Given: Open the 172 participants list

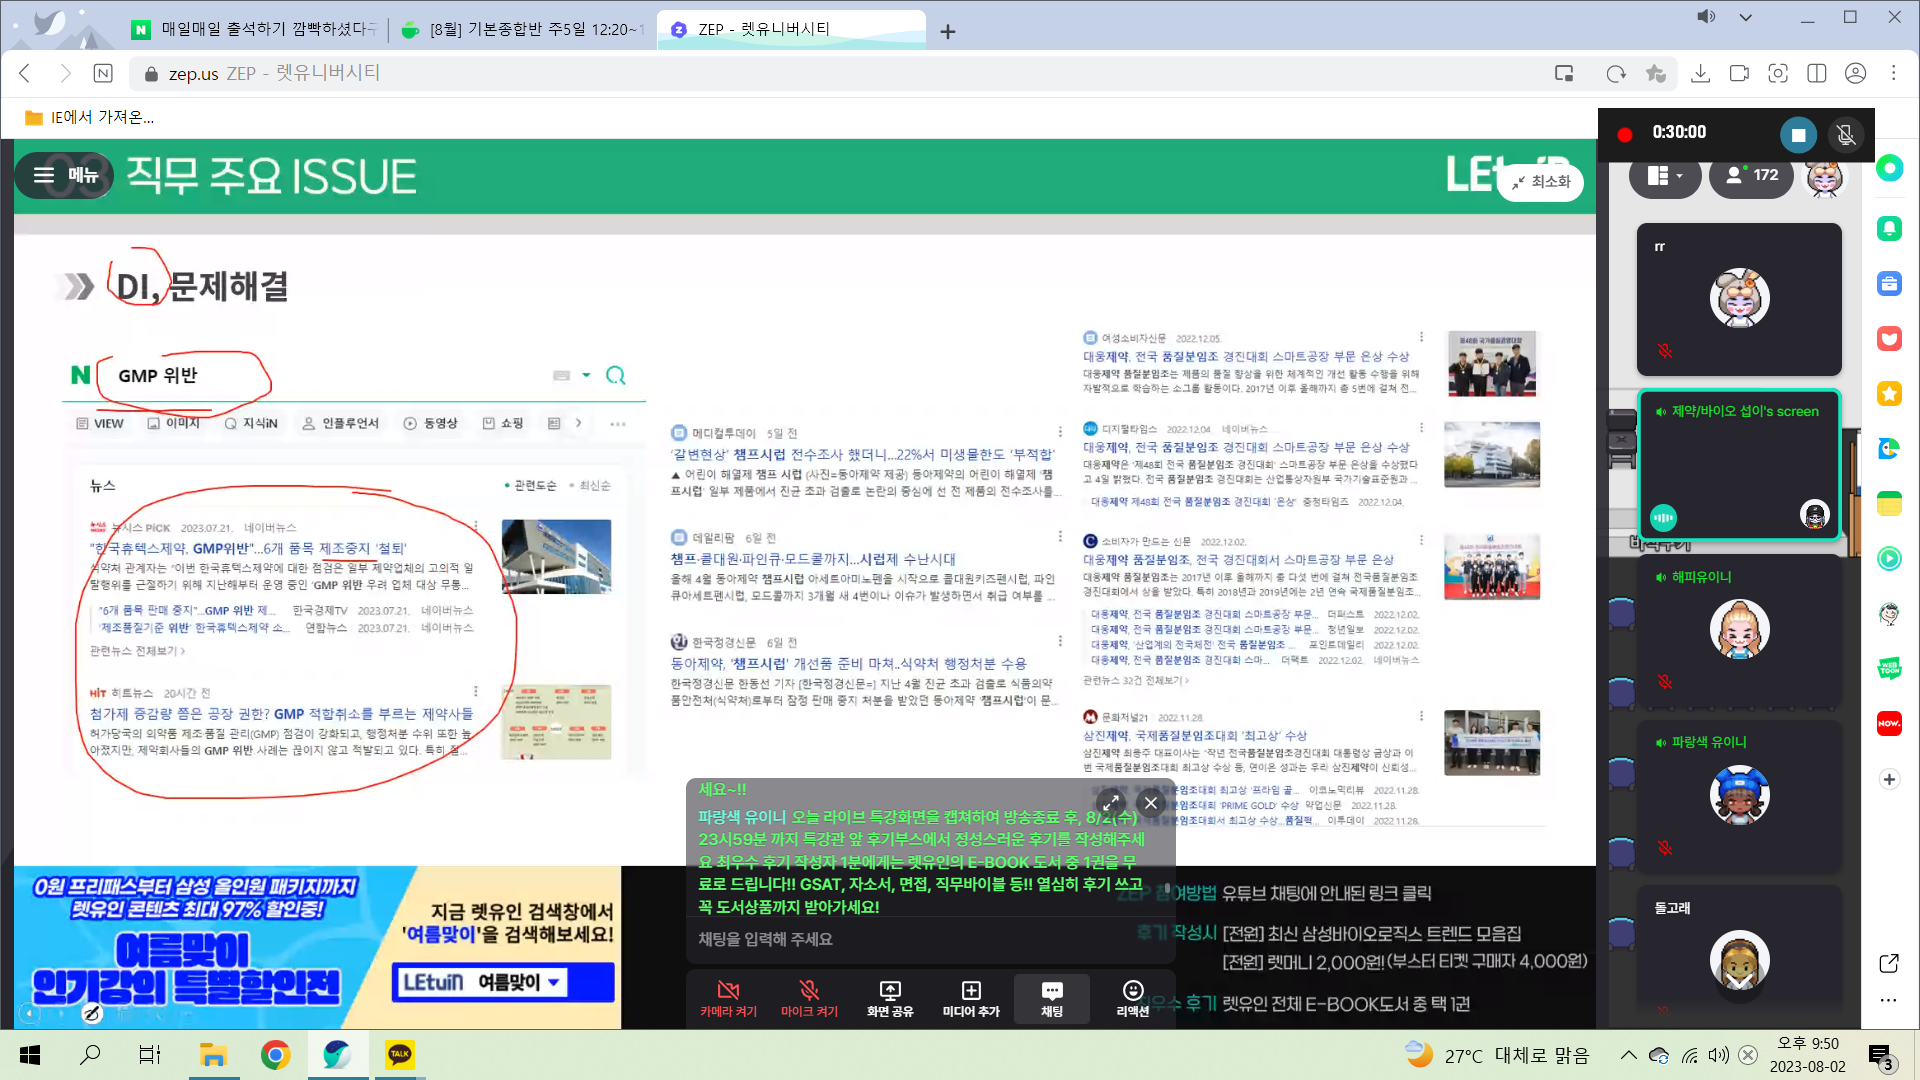Looking at the screenshot, I should [1752, 176].
